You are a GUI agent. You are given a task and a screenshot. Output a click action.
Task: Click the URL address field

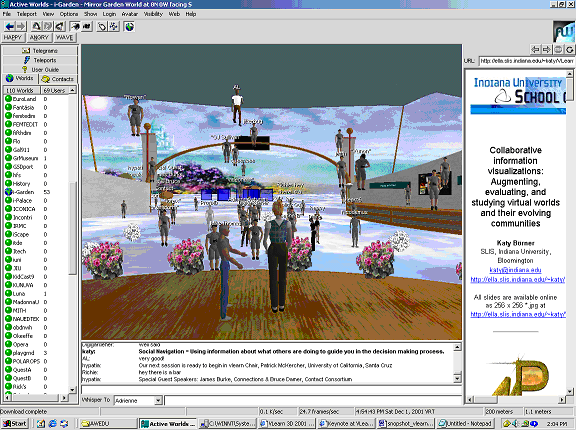tap(527, 61)
